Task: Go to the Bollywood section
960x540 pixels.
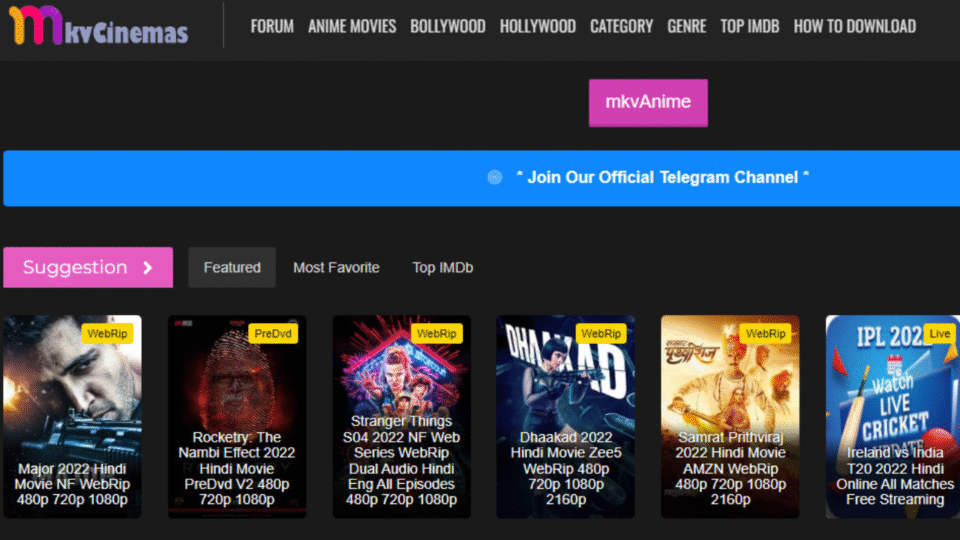Action: (448, 26)
